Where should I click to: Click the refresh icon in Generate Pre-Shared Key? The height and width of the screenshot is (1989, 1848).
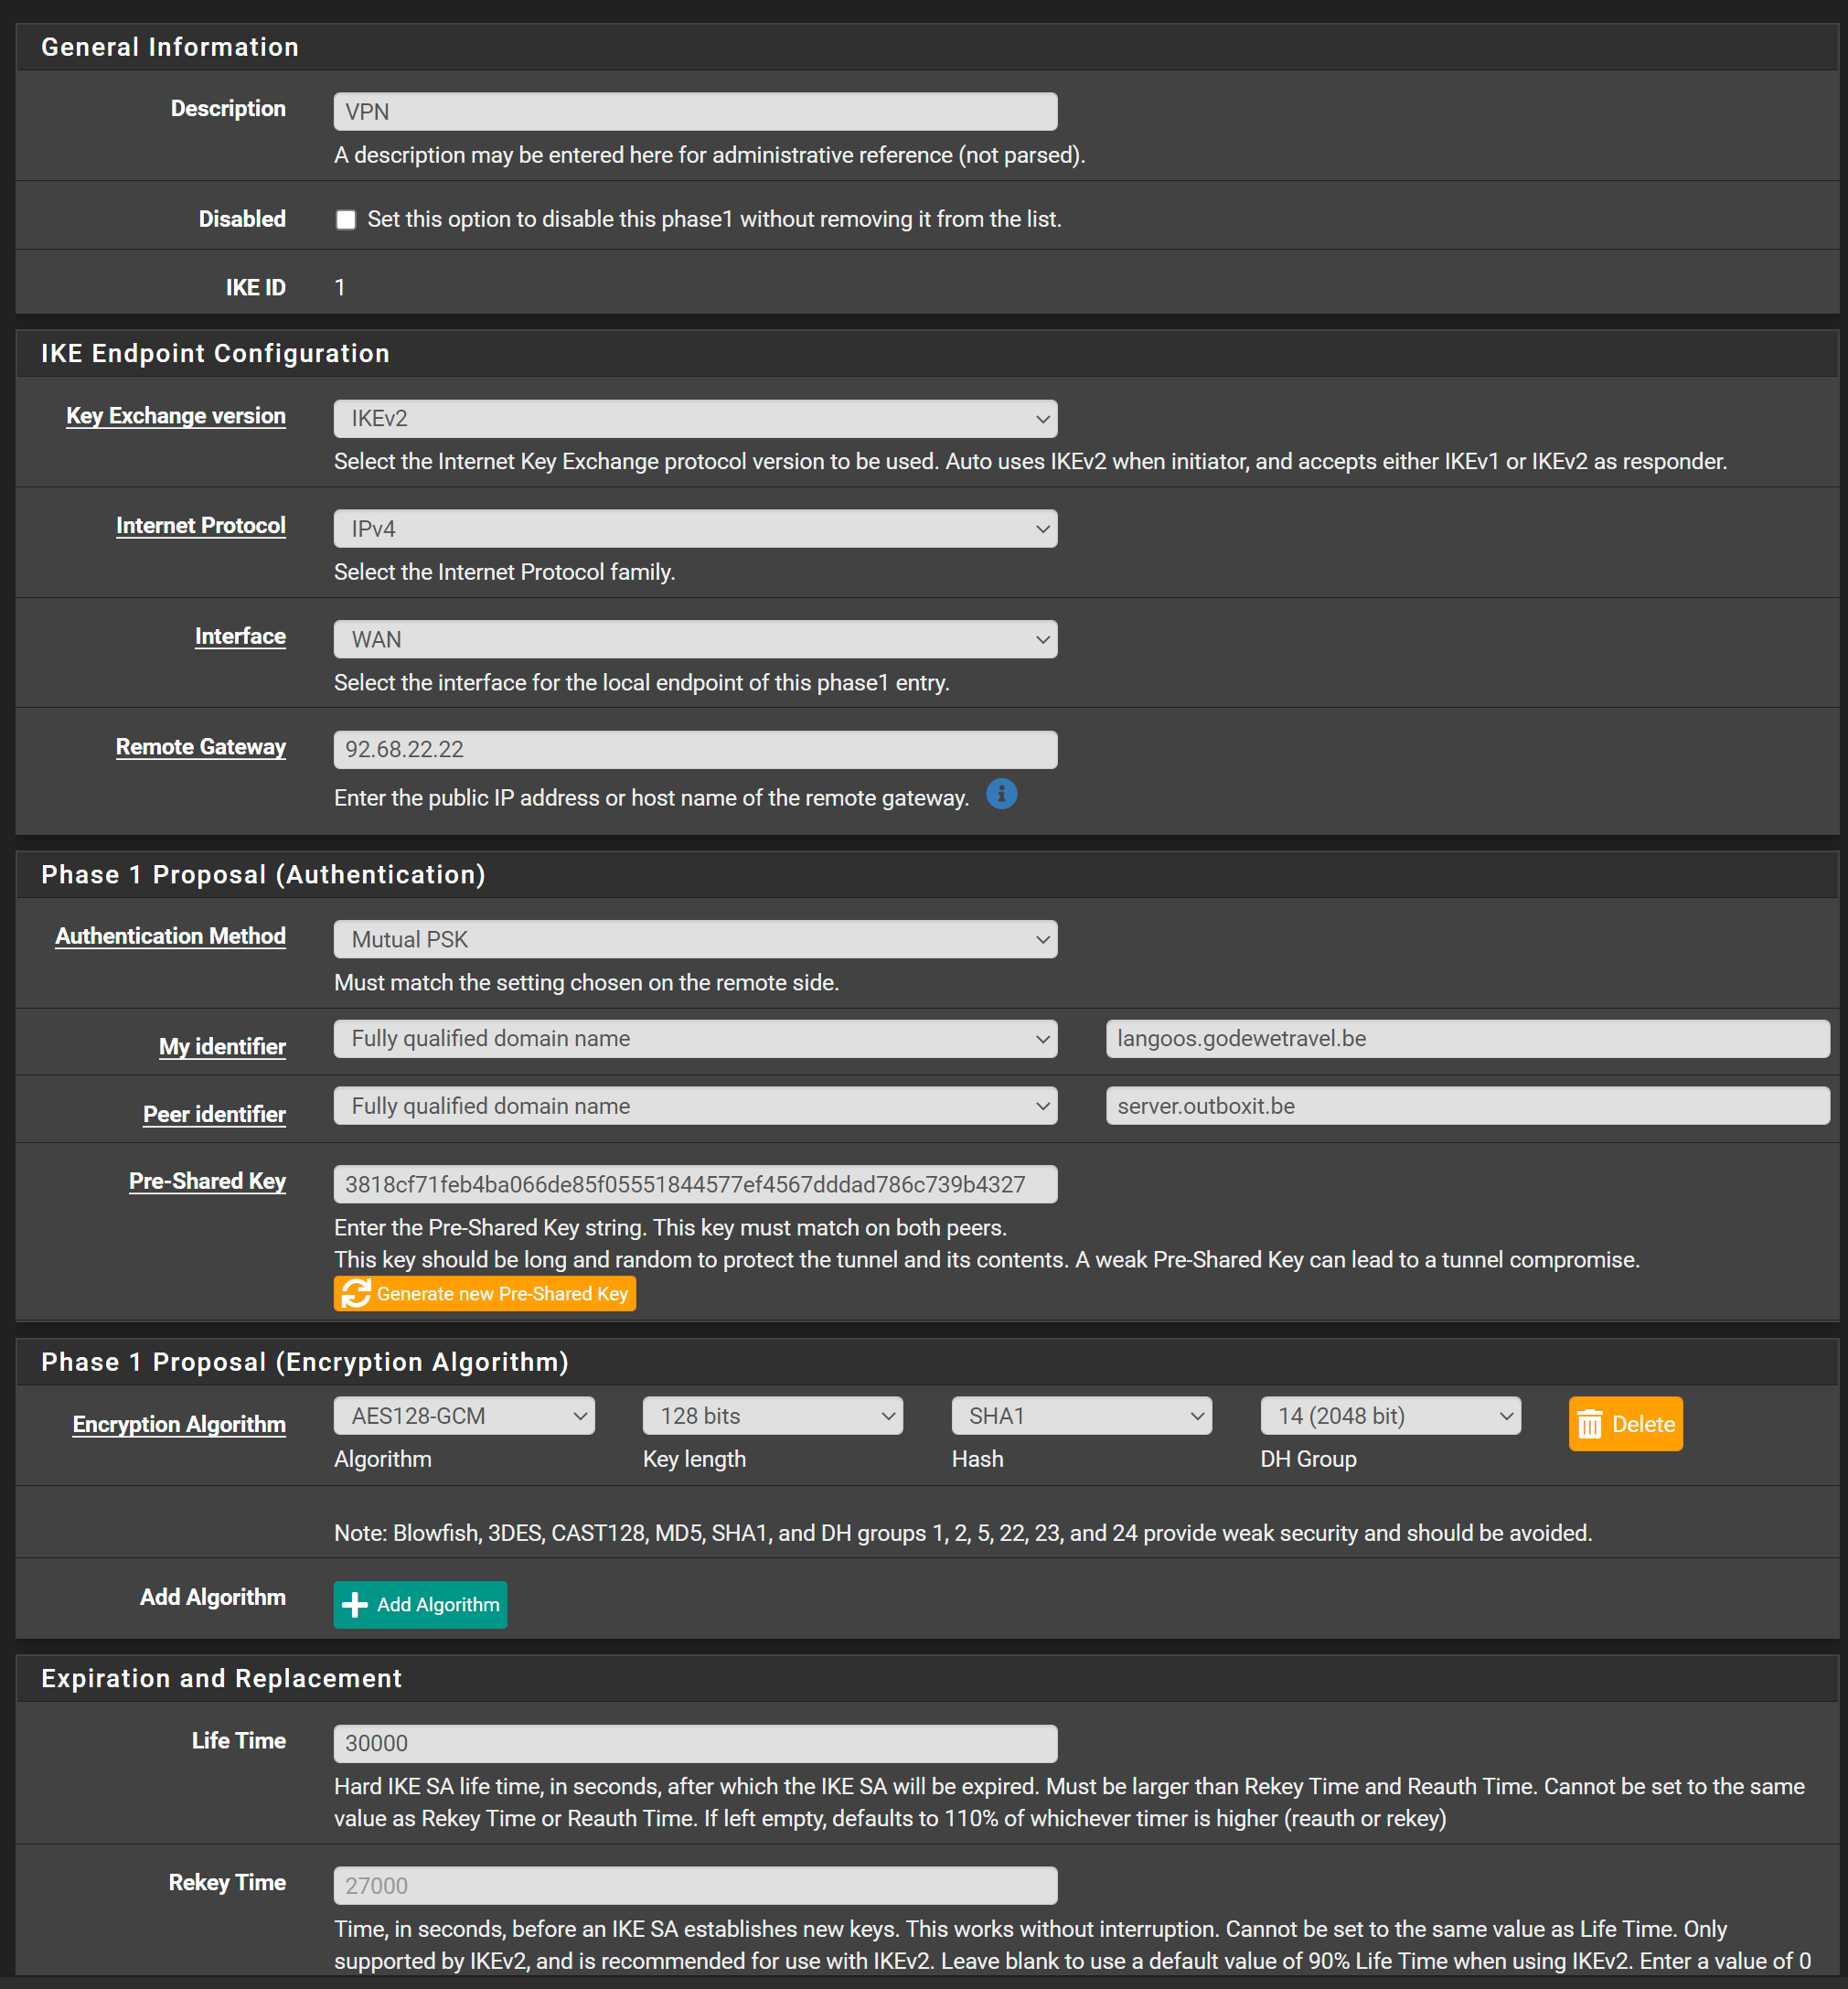coord(356,1293)
